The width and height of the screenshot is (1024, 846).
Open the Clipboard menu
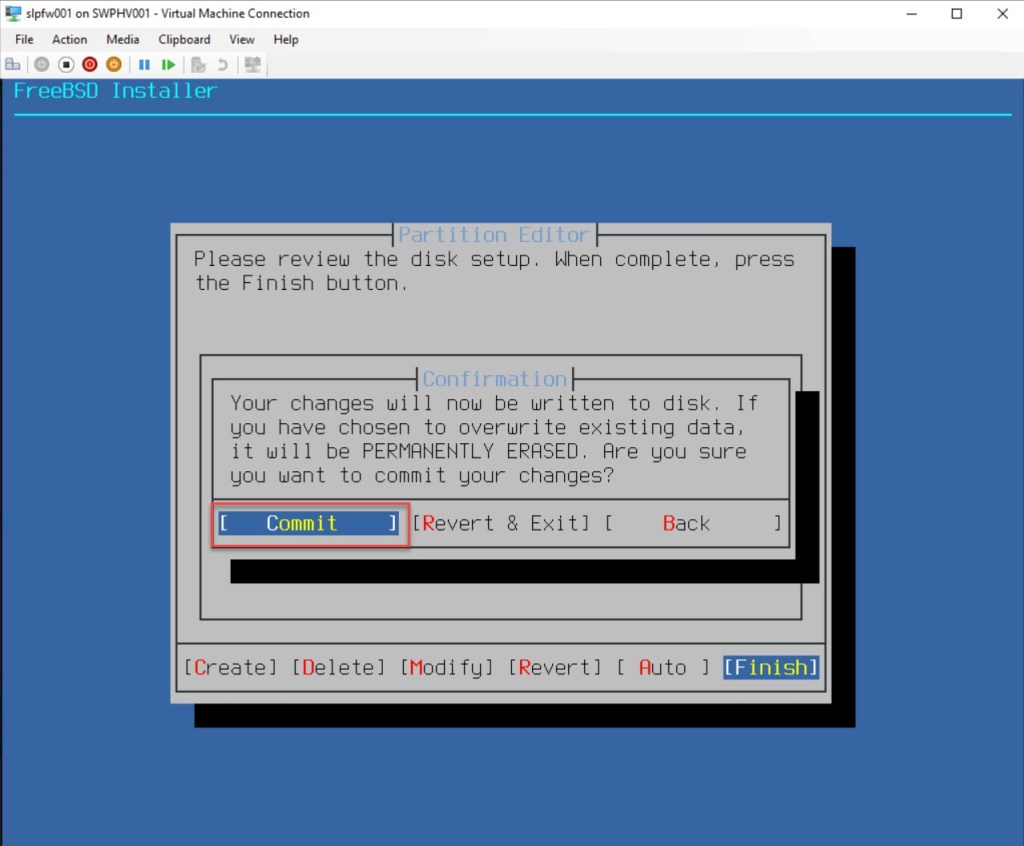pos(184,39)
